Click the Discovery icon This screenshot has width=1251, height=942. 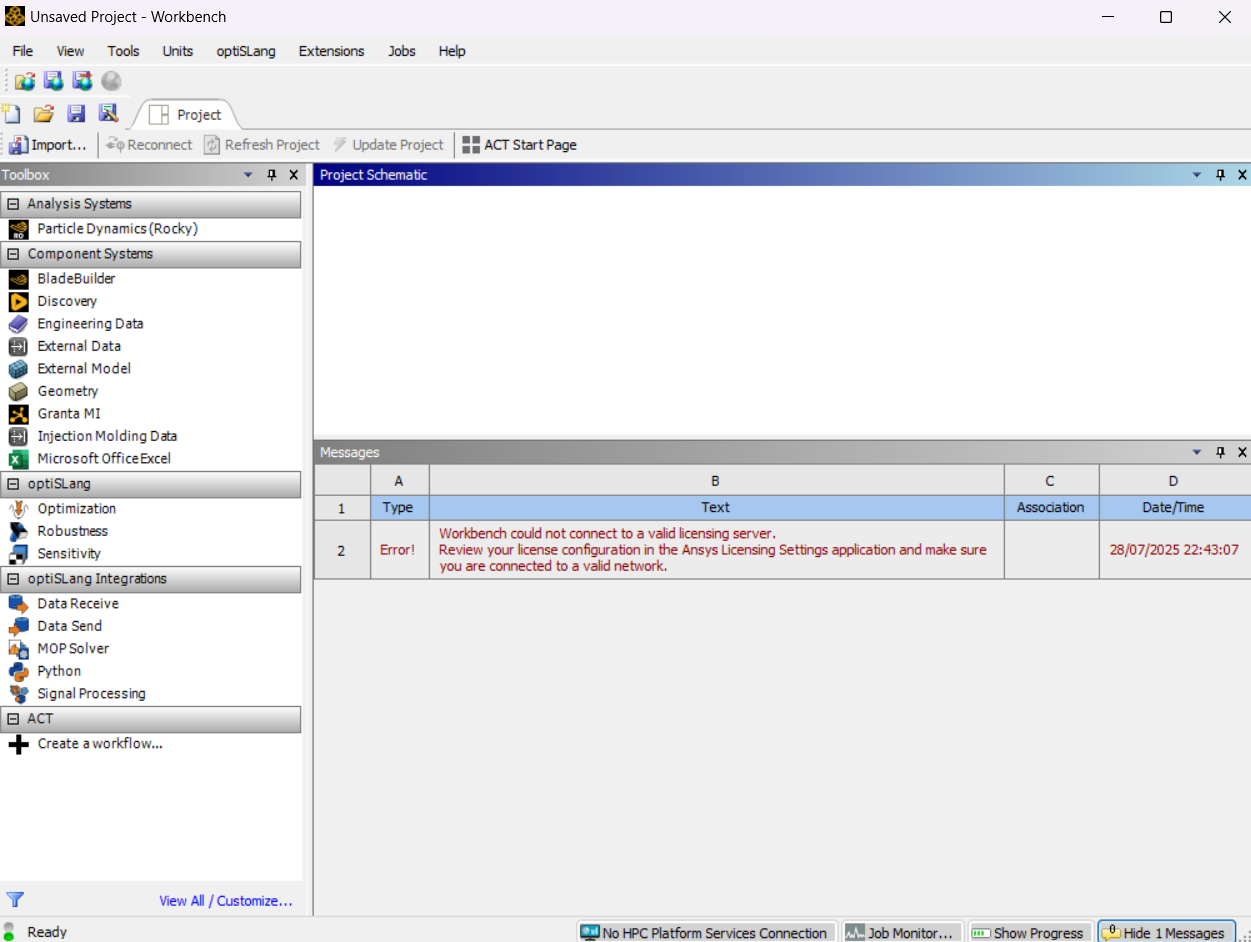[x=18, y=301]
